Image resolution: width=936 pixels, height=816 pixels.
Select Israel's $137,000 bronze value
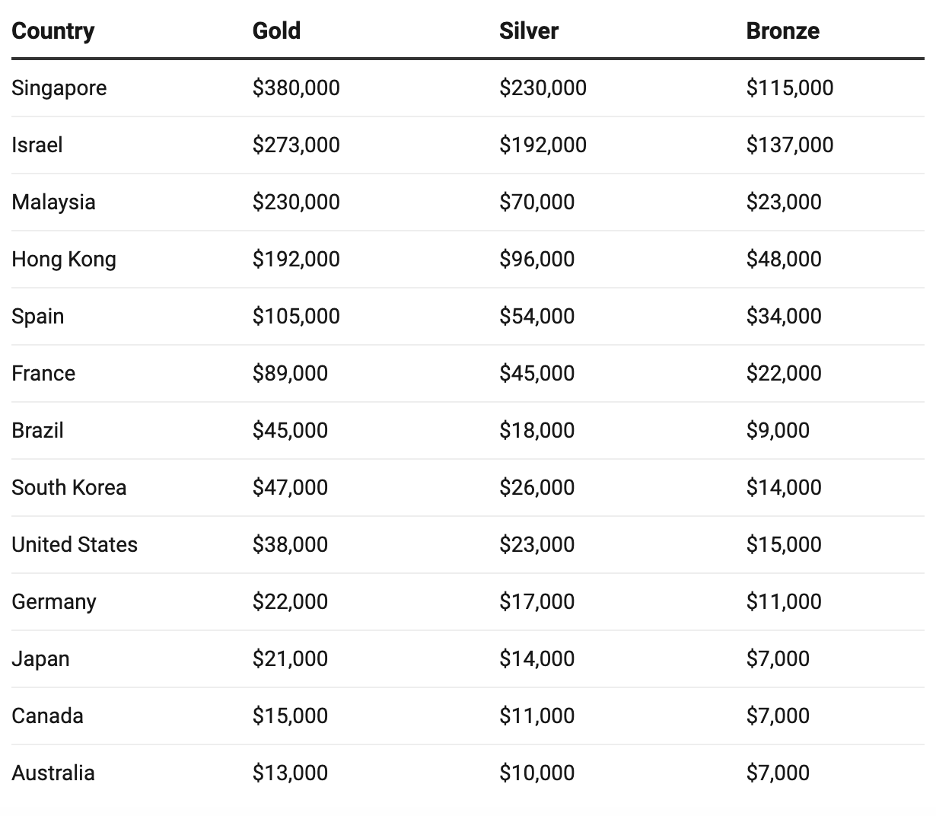click(x=789, y=145)
